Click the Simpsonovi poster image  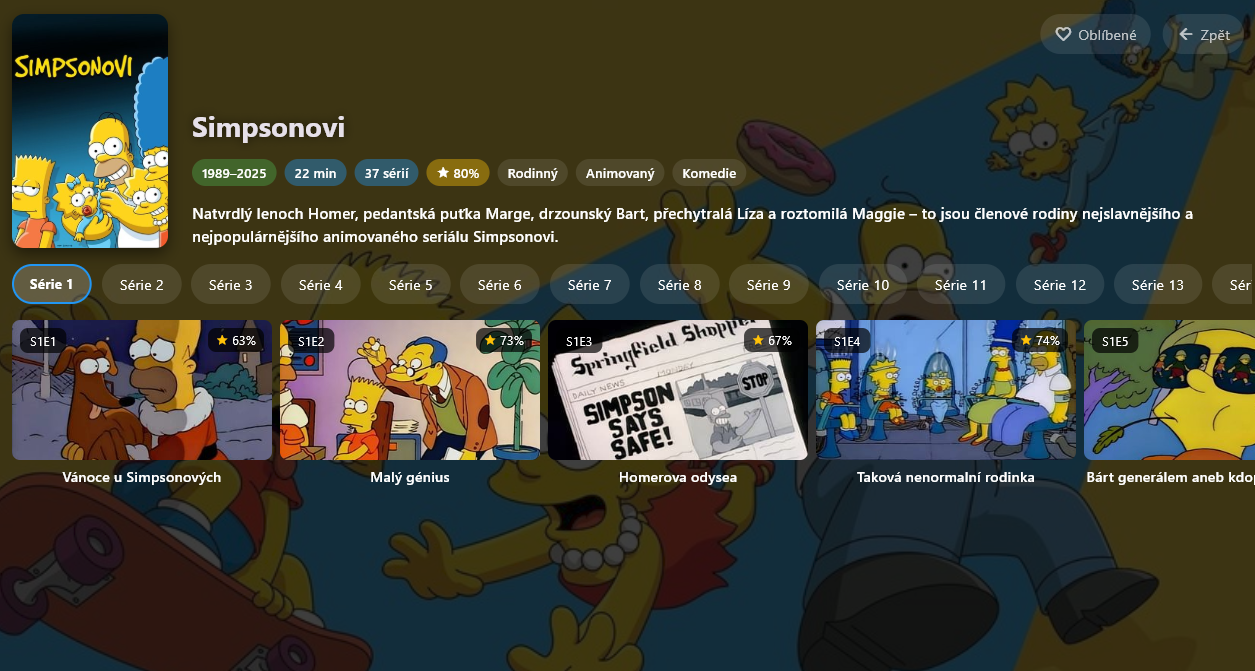(x=90, y=131)
